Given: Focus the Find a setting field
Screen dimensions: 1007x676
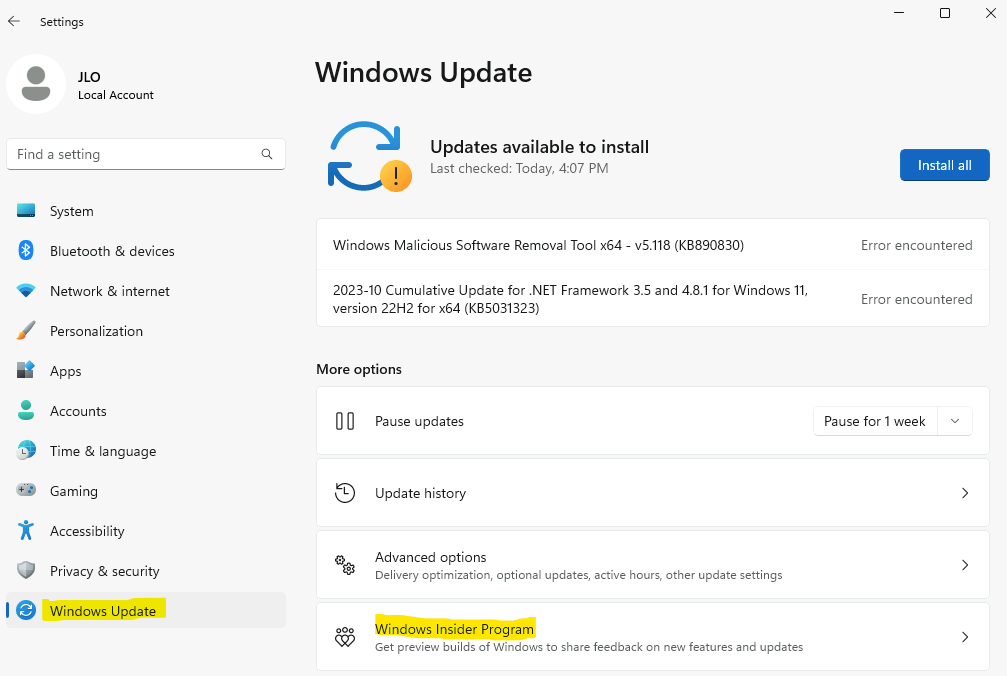Looking at the screenshot, I should coord(146,154).
